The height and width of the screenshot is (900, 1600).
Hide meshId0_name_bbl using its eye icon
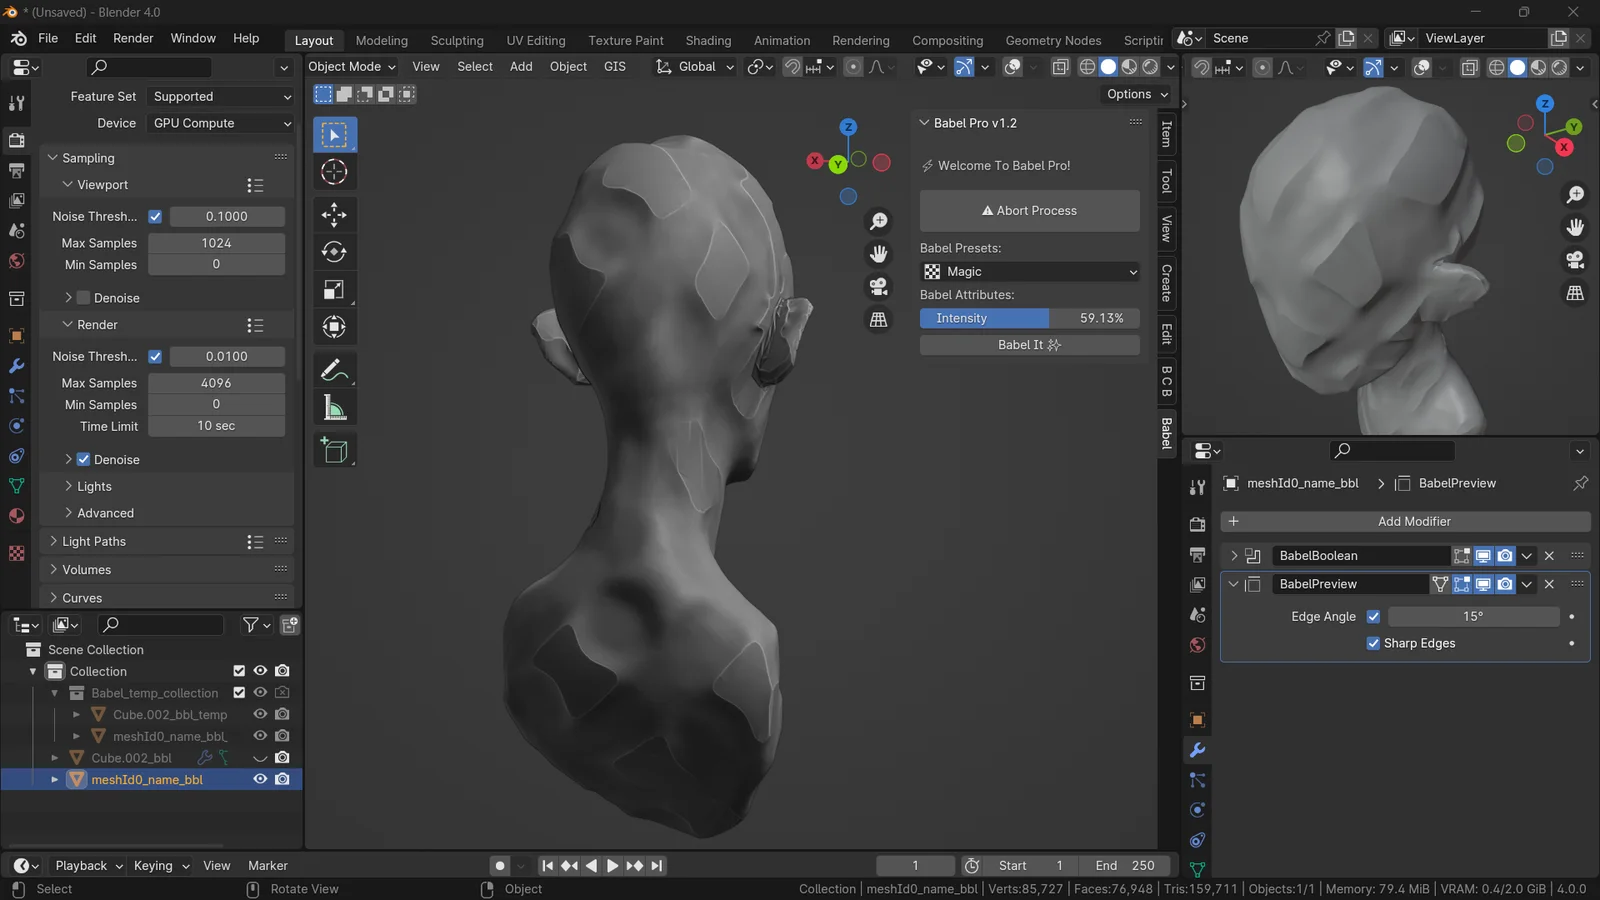point(260,779)
